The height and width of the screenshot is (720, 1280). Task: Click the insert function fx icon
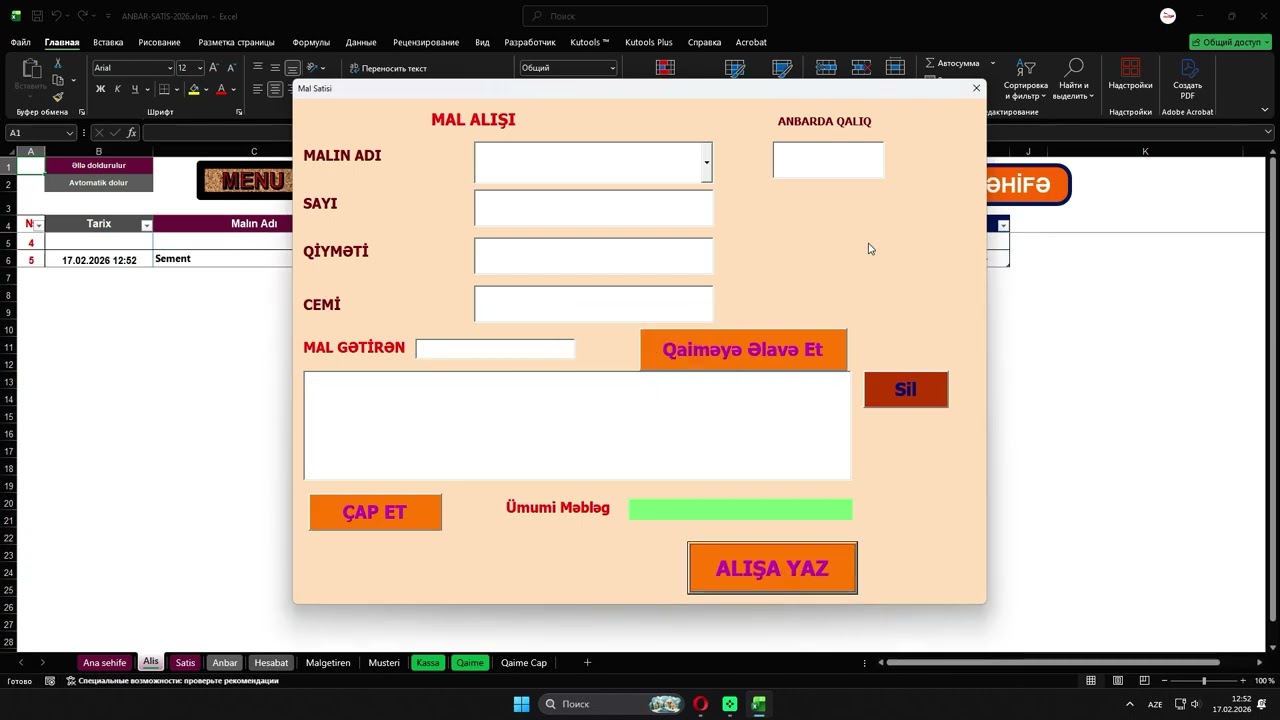(131, 133)
